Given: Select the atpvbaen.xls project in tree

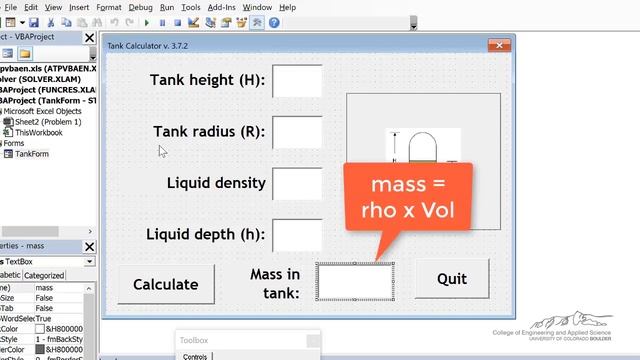Looking at the screenshot, I should tap(48, 69).
